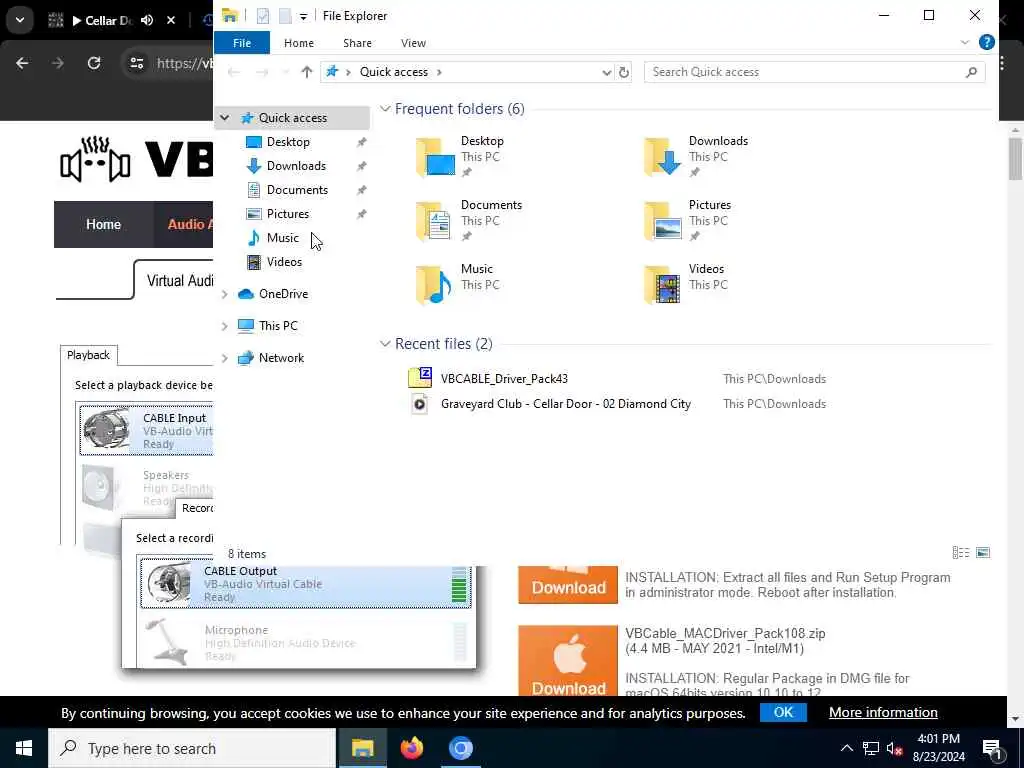Viewport: 1024px width, 768px height.
Task: Accept cookies with OK button
Action: click(783, 712)
